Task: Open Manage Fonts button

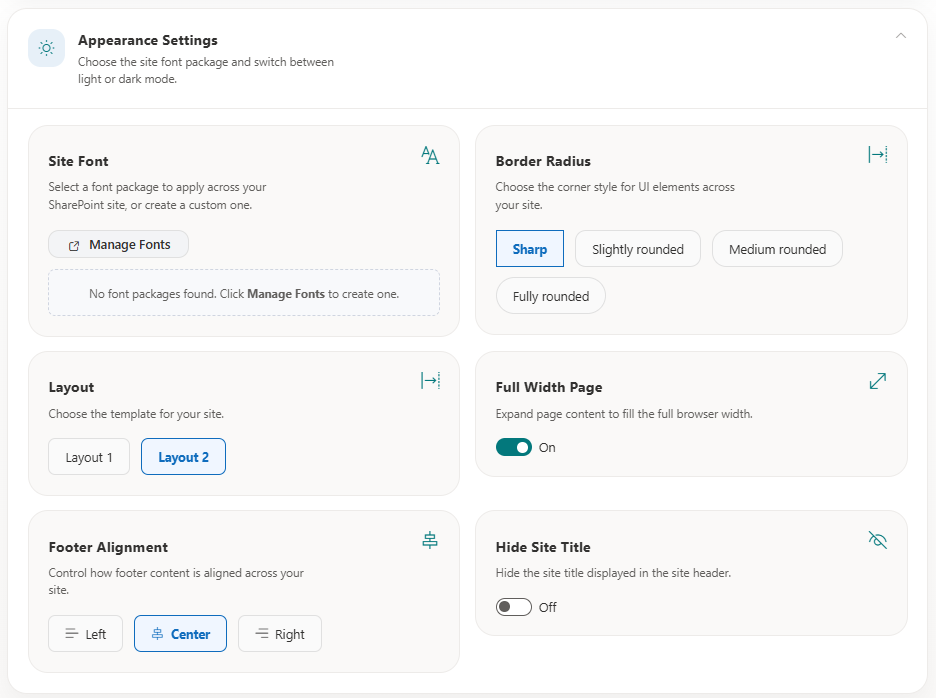Action: pyautogui.click(x=118, y=245)
